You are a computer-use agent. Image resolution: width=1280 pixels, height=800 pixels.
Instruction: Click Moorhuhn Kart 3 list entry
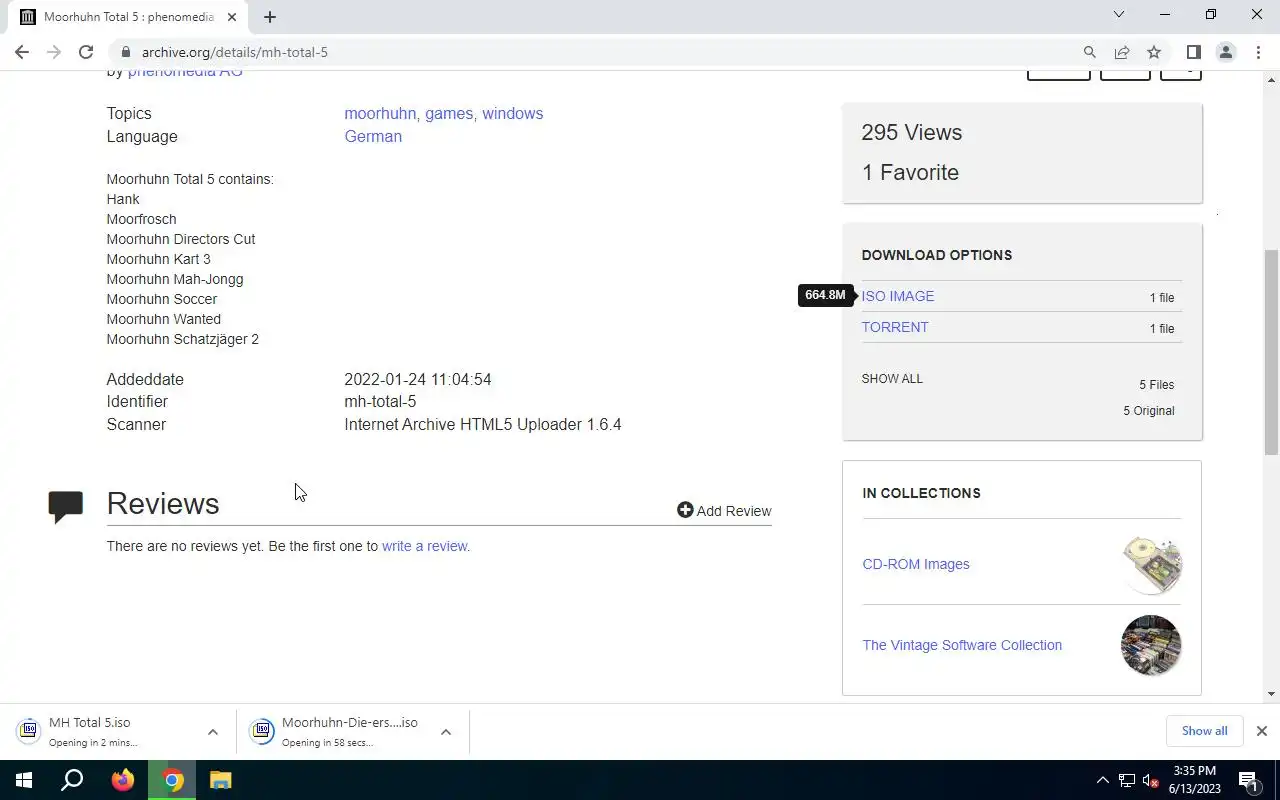pos(159,259)
